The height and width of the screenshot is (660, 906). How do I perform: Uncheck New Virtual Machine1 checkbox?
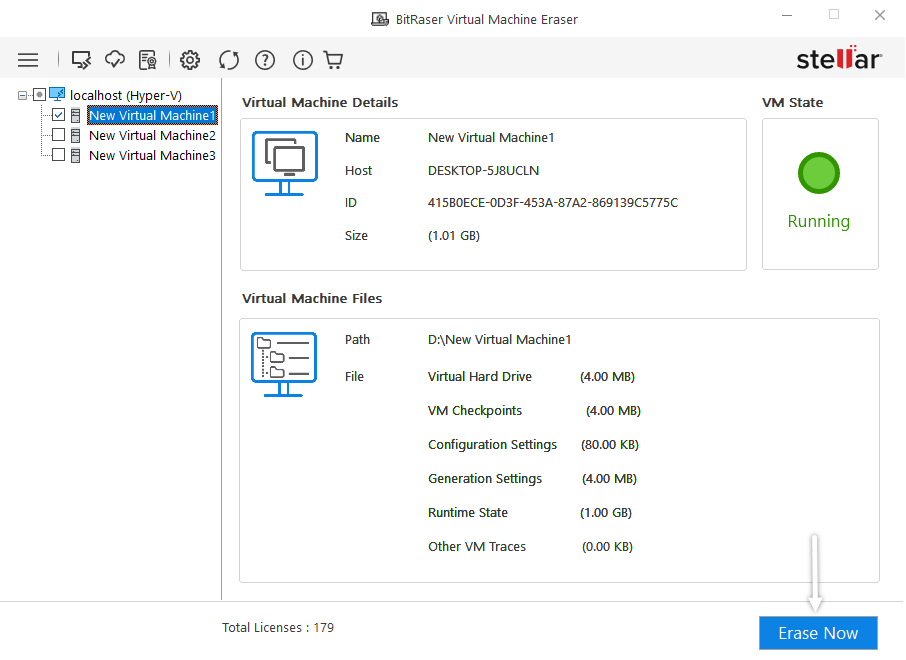(x=58, y=115)
